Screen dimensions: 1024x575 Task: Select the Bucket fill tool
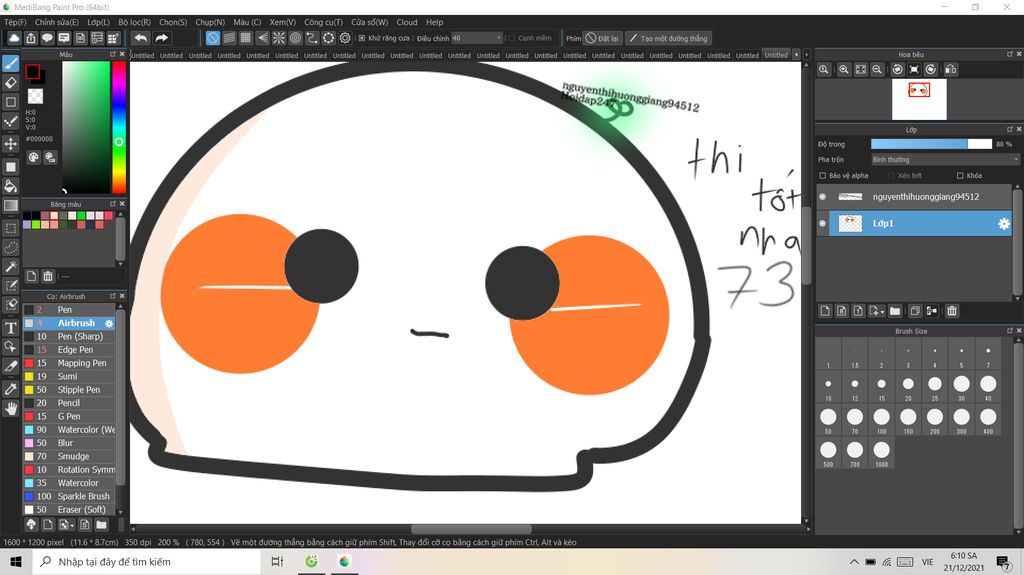click(x=10, y=186)
